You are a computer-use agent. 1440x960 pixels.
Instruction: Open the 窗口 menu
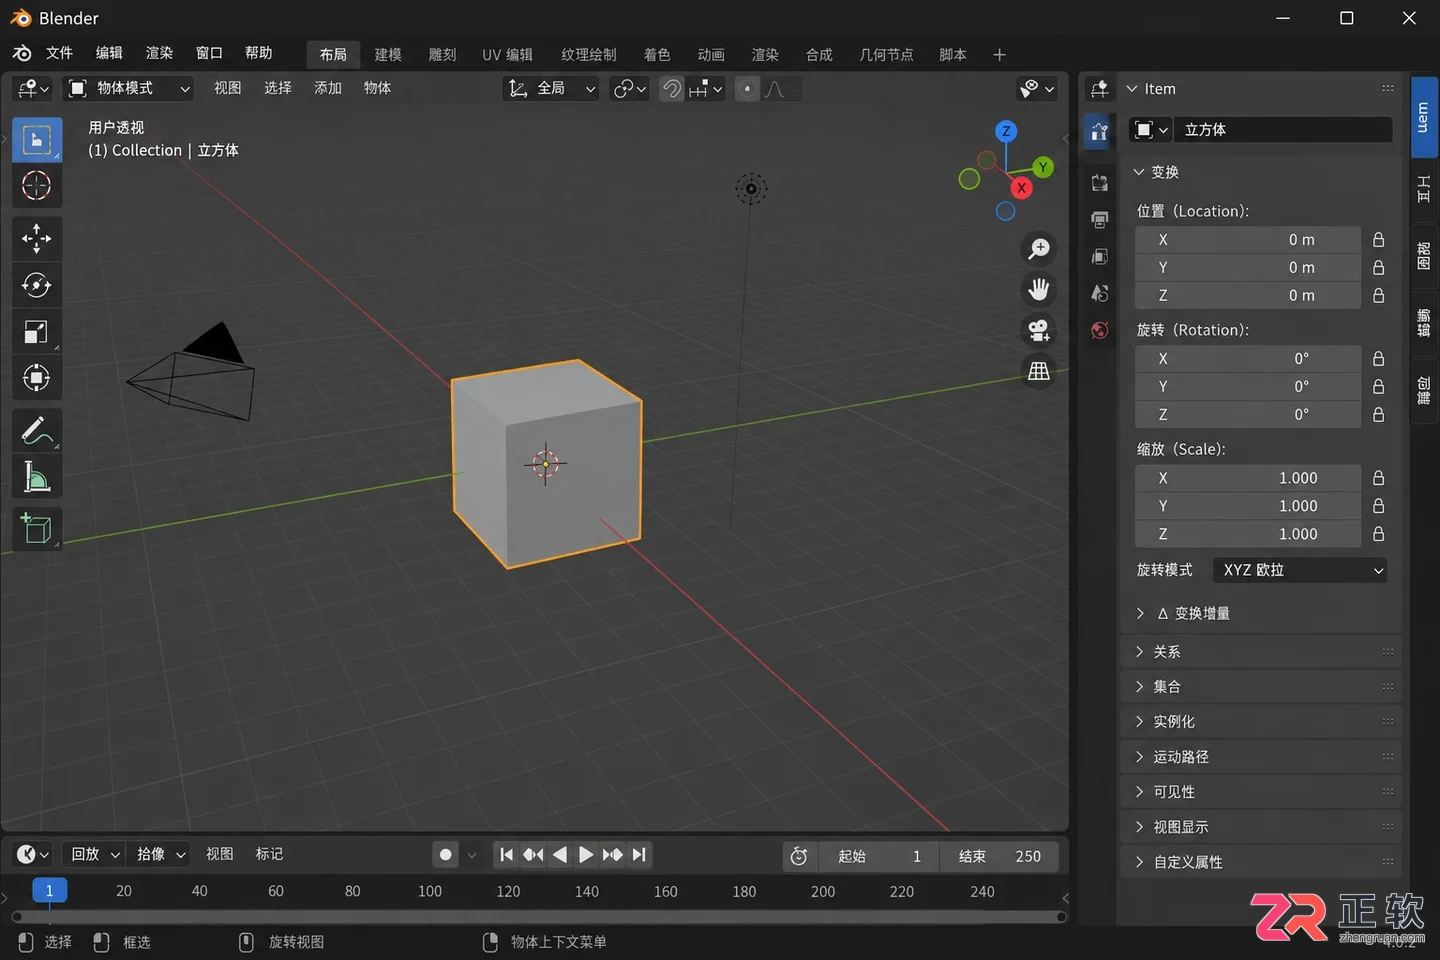coord(209,54)
